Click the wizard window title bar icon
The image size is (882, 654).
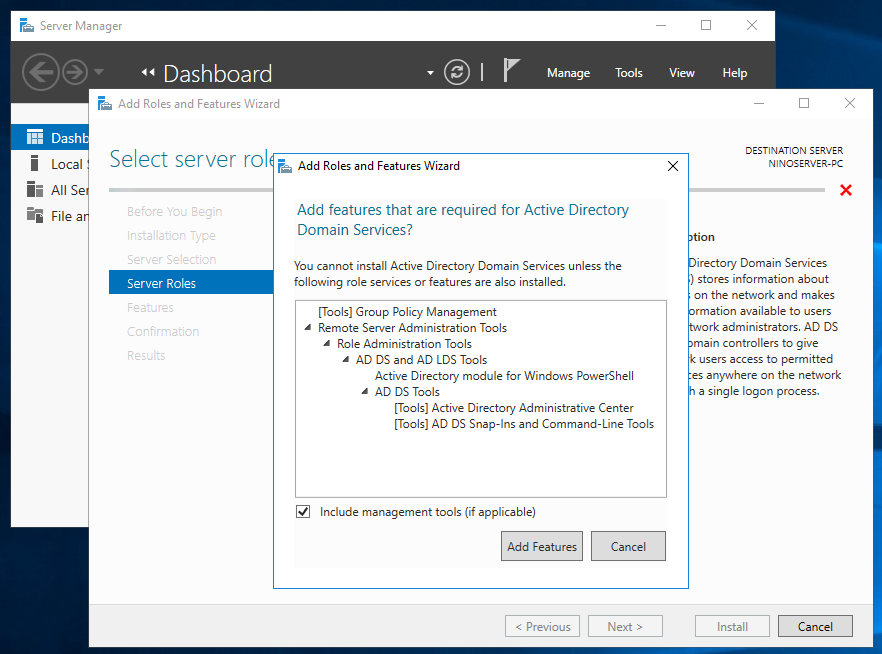coord(105,103)
